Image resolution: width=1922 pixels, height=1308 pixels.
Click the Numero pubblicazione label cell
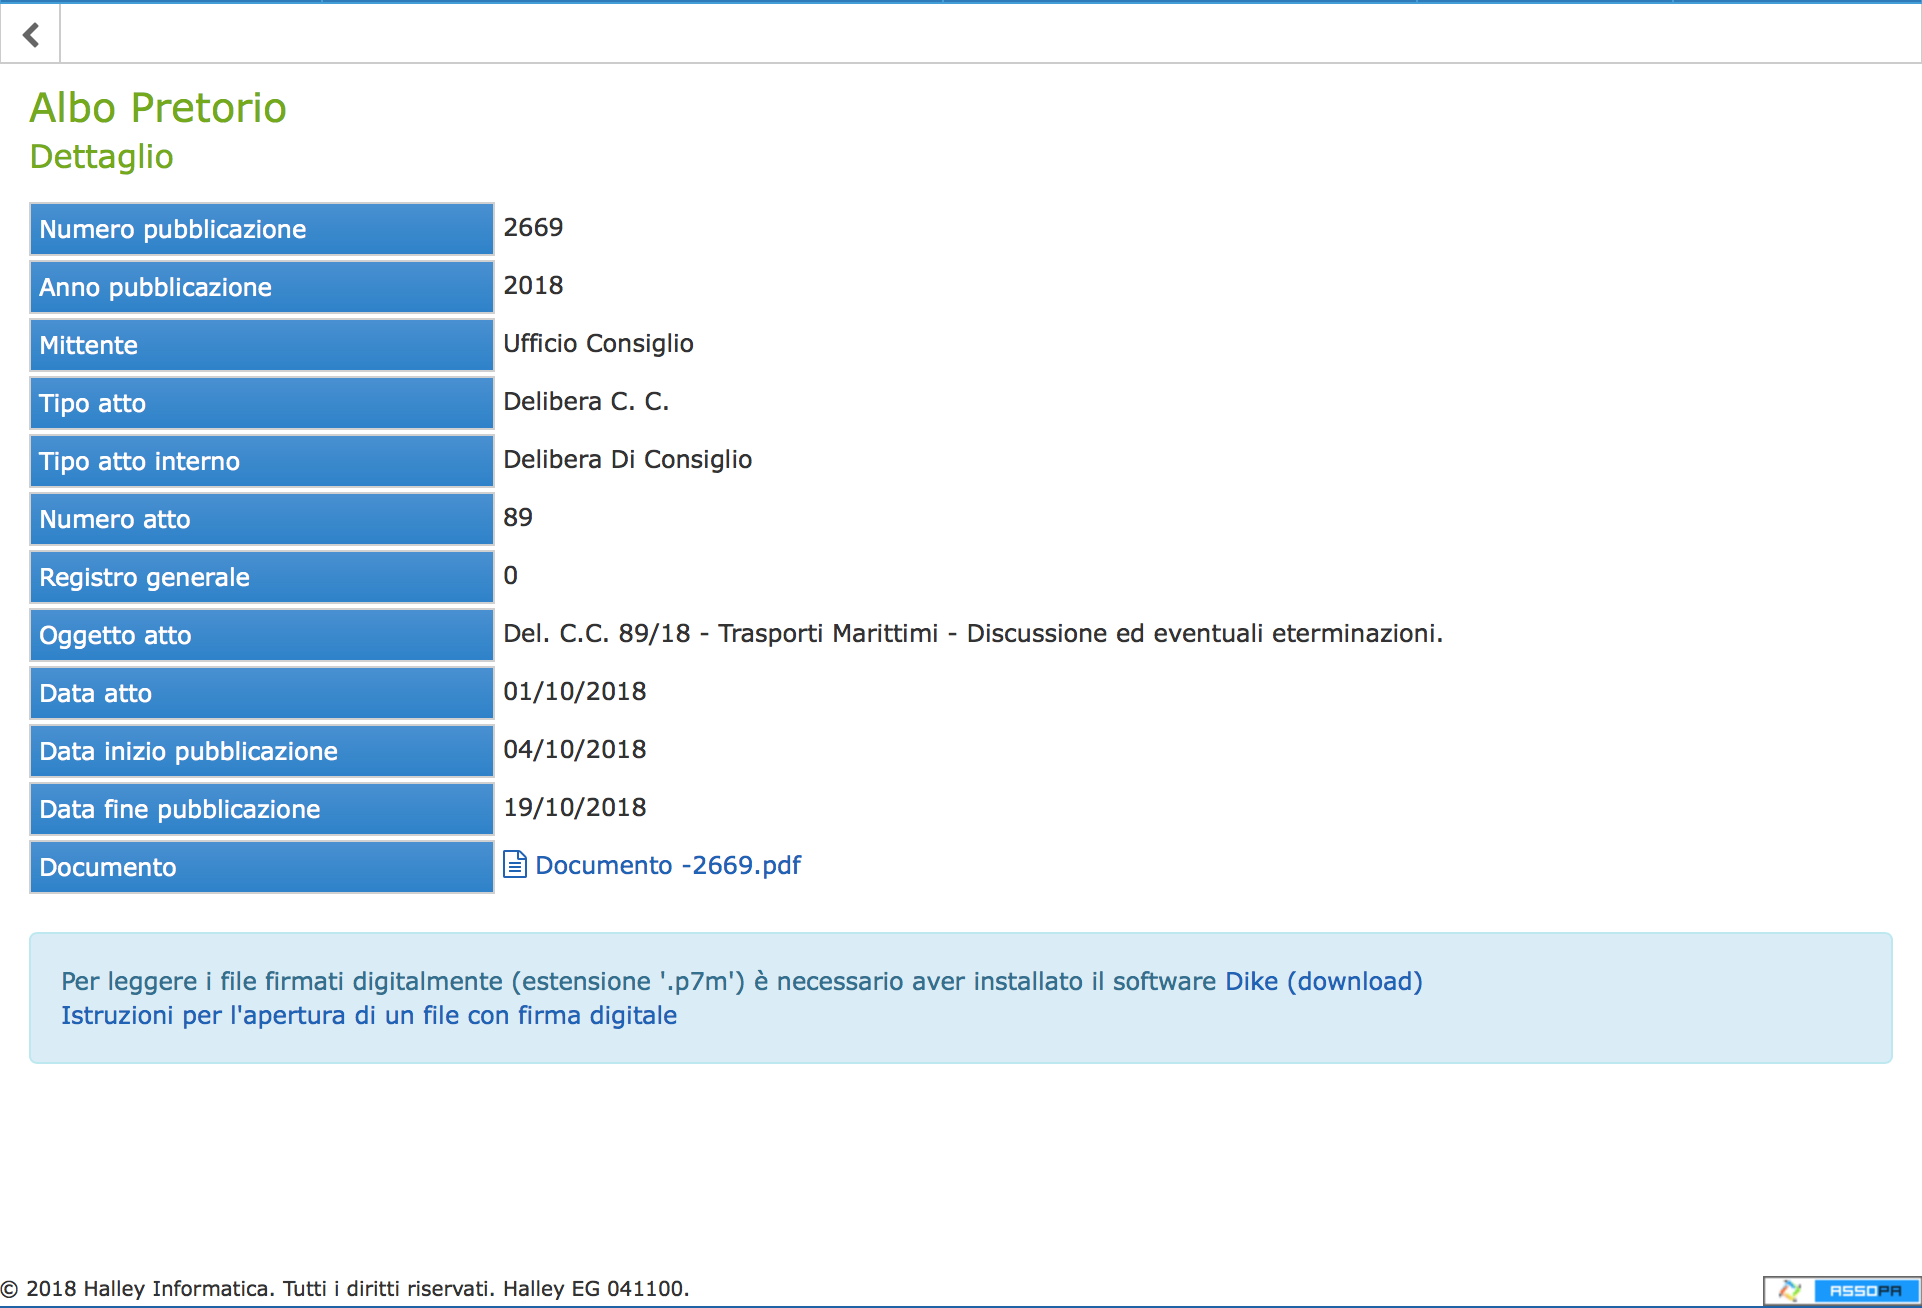tap(262, 229)
